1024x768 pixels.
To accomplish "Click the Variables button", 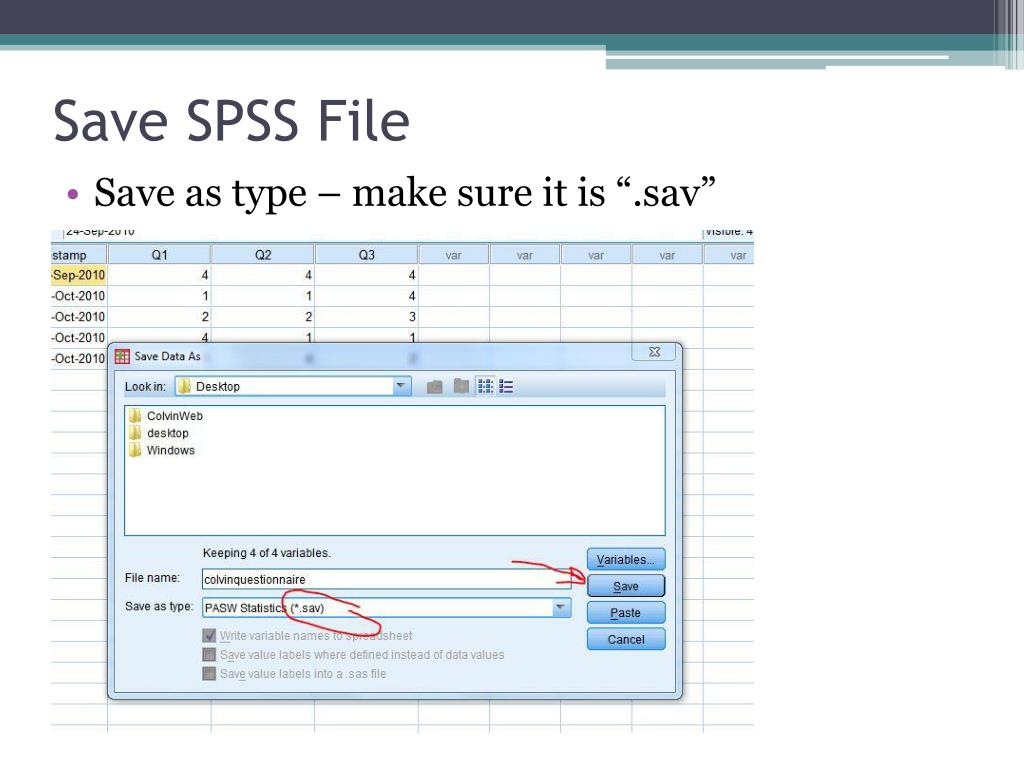I will 625,559.
